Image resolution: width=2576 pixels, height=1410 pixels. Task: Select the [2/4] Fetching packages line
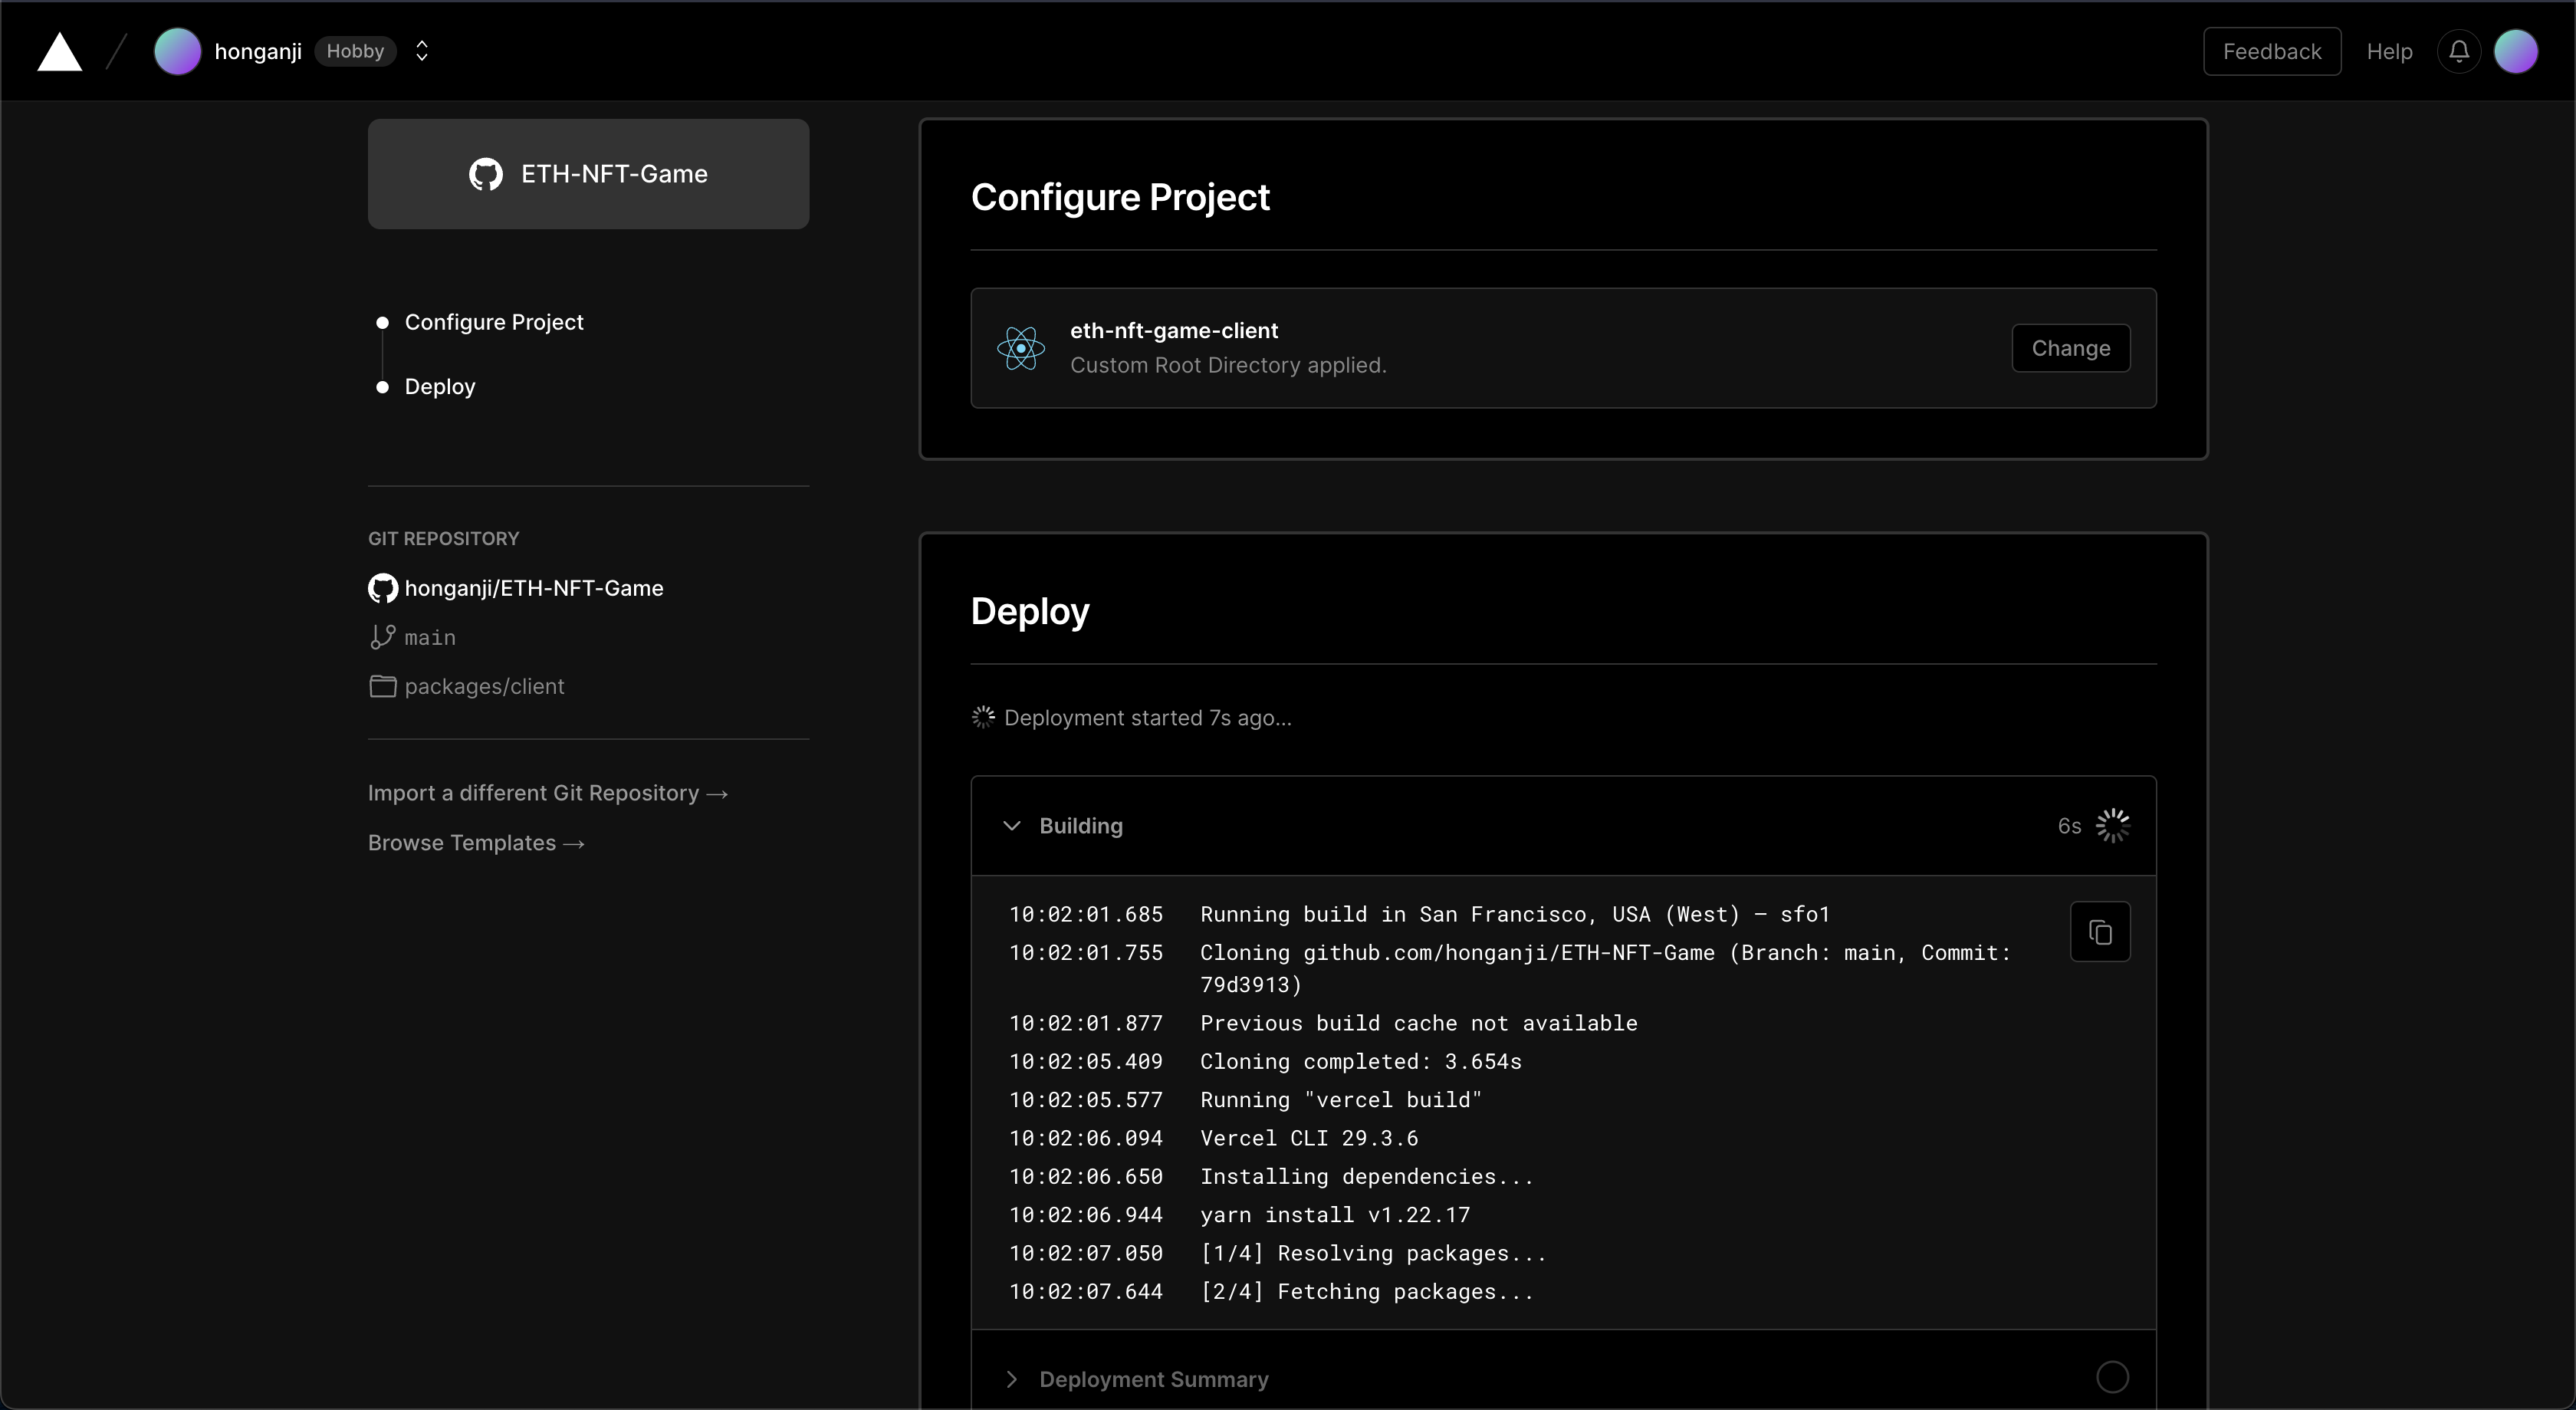pos(1367,1292)
